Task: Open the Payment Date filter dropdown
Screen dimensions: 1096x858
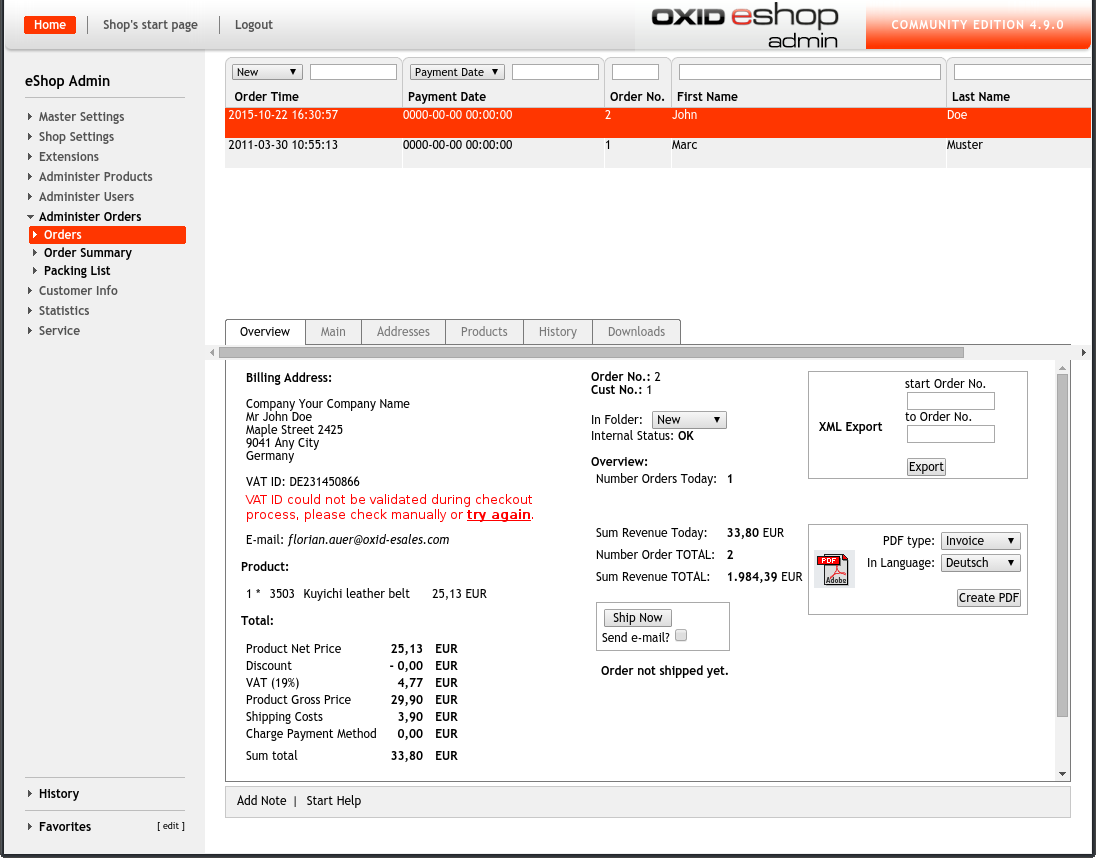Action: coord(457,72)
